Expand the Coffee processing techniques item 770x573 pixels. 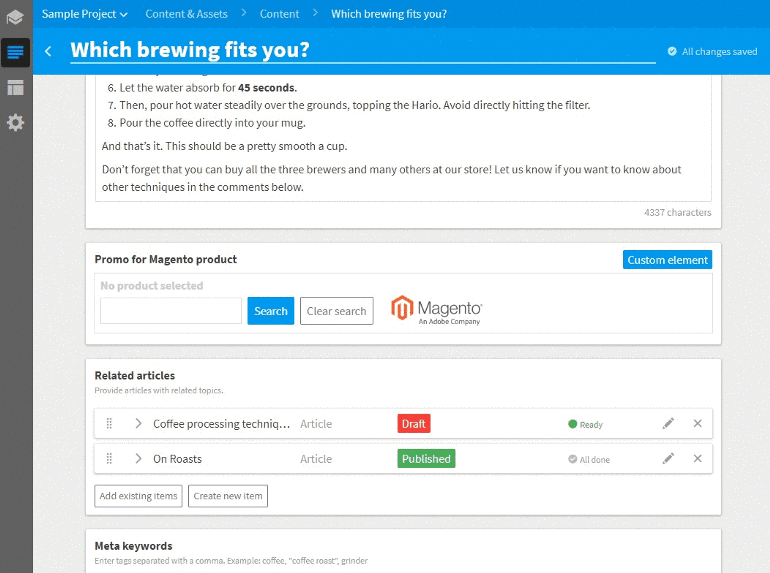coord(138,423)
